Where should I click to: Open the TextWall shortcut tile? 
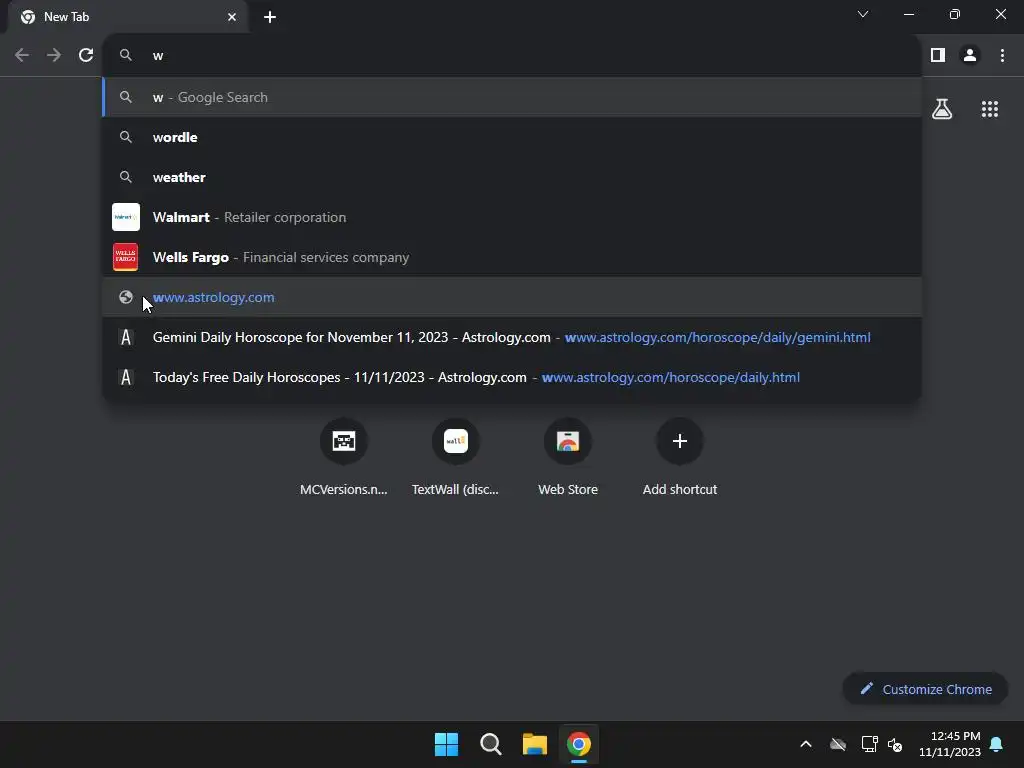pos(455,457)
